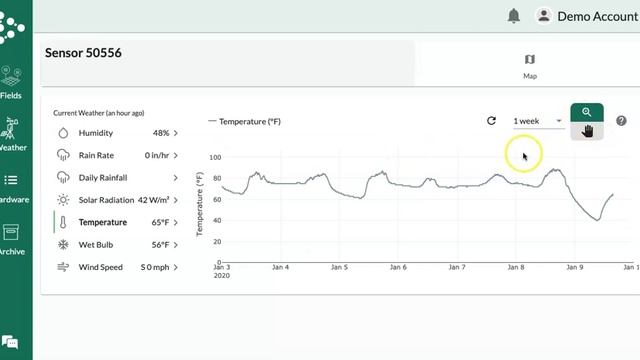The image size is (640, 360).
Task: Open the chart help icon
Action: pyautogui.click(x=621, y=121)
